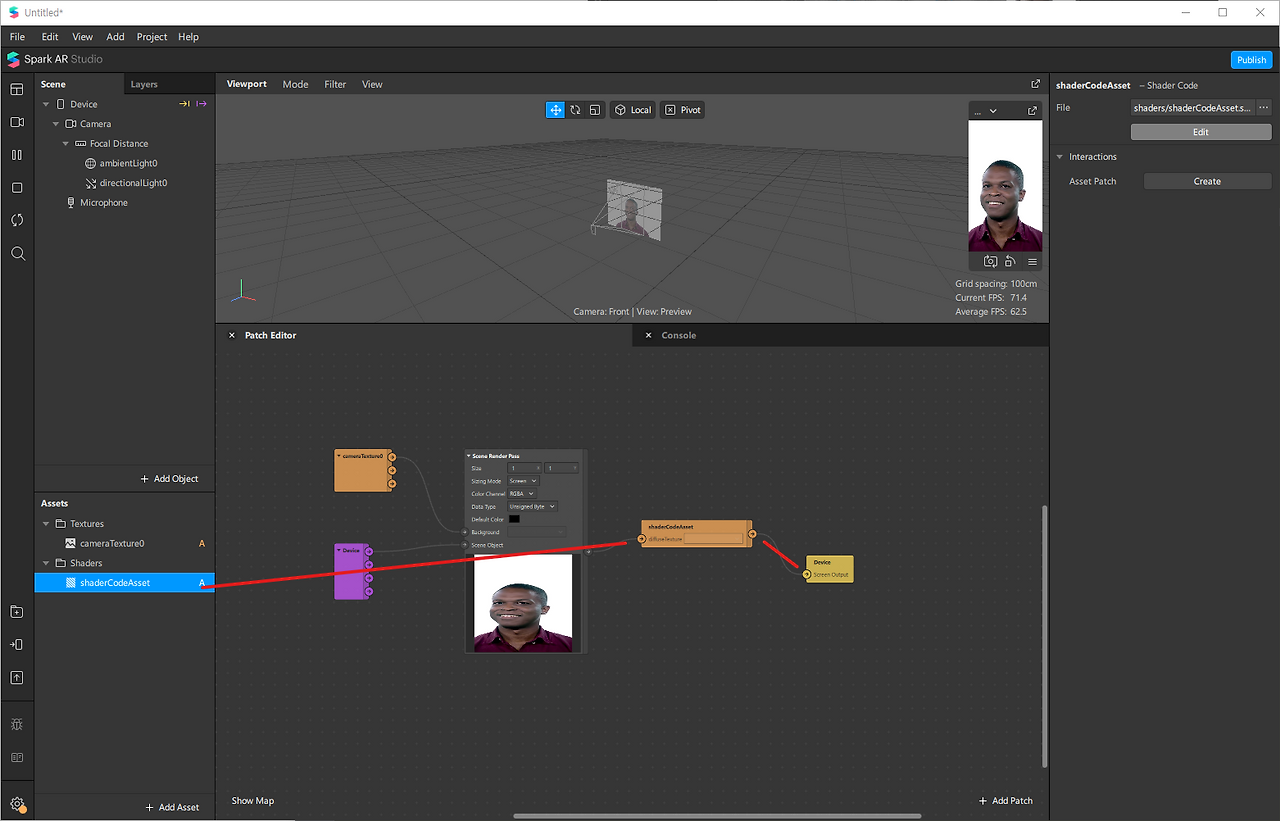Open the documentation book icon
This screenshot has width=1280, height=821.
[x=17, y=757]
